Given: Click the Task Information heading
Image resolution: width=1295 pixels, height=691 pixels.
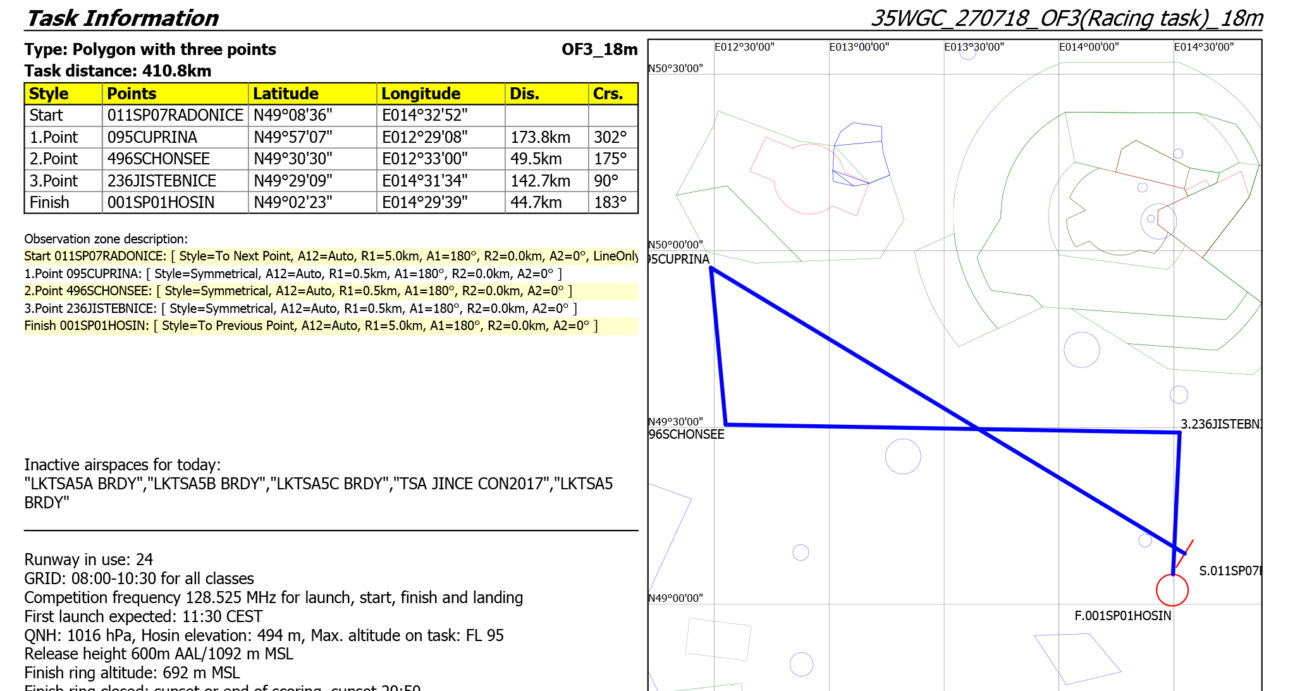Looking at the screenshot, I should coord(121,18).
